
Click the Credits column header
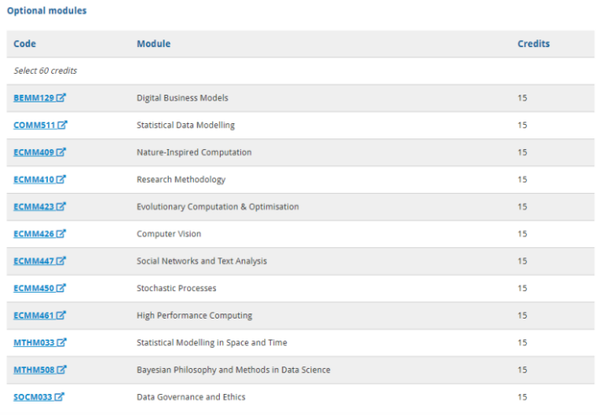coord(533,44)
